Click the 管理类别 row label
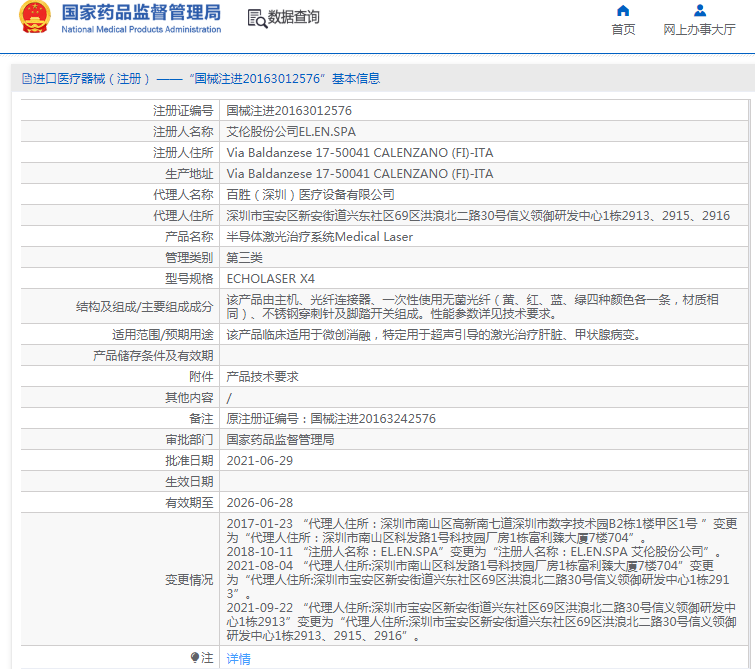The image size is (755, 669). 189,258
